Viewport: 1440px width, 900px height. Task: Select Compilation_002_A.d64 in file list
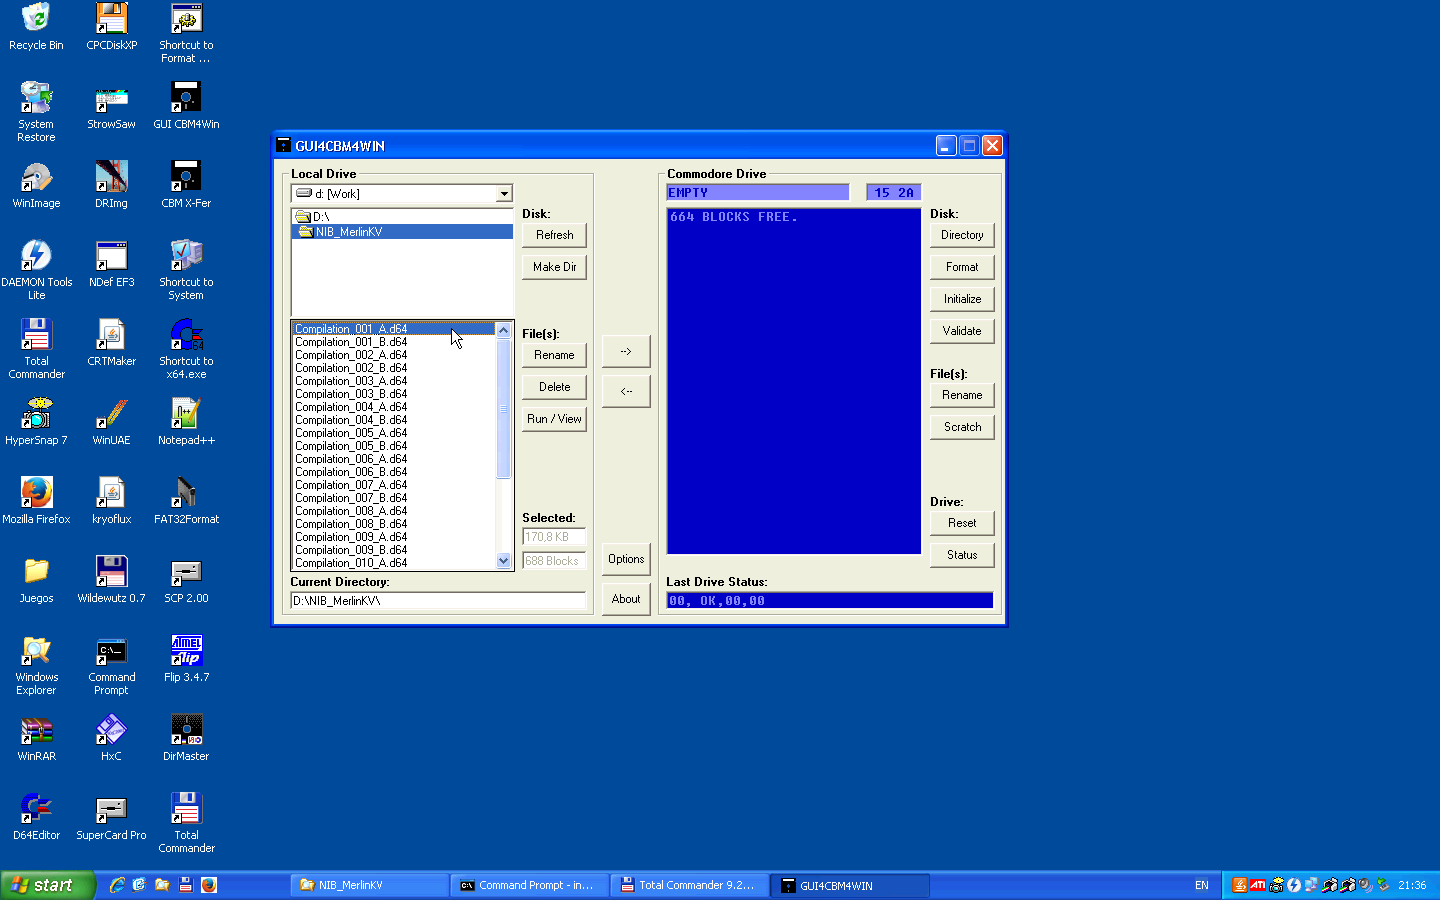(394, 355)
